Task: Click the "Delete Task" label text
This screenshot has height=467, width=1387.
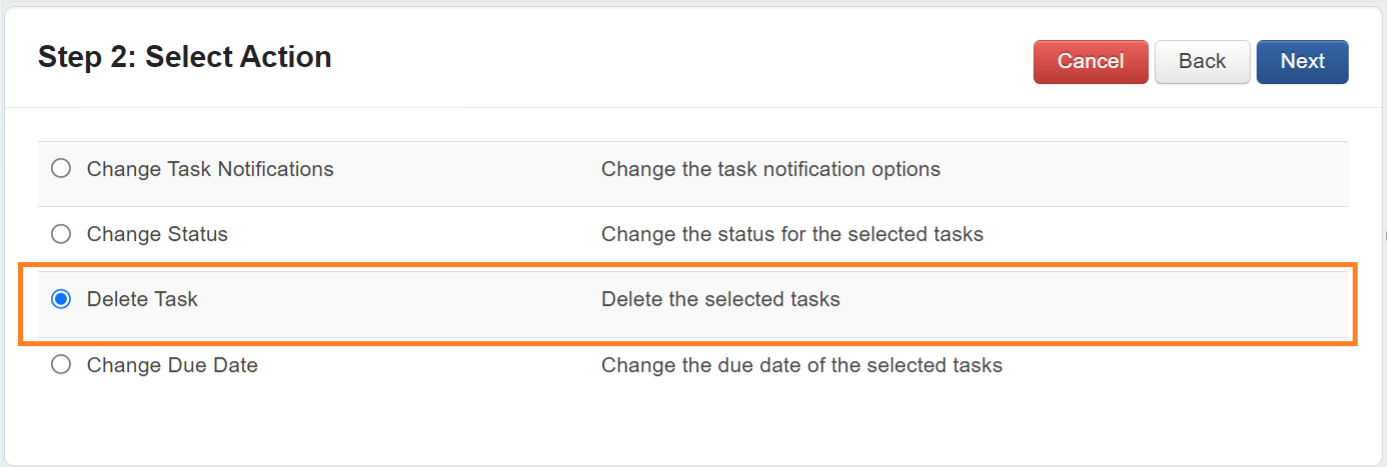Action: (x=142, y=299)
